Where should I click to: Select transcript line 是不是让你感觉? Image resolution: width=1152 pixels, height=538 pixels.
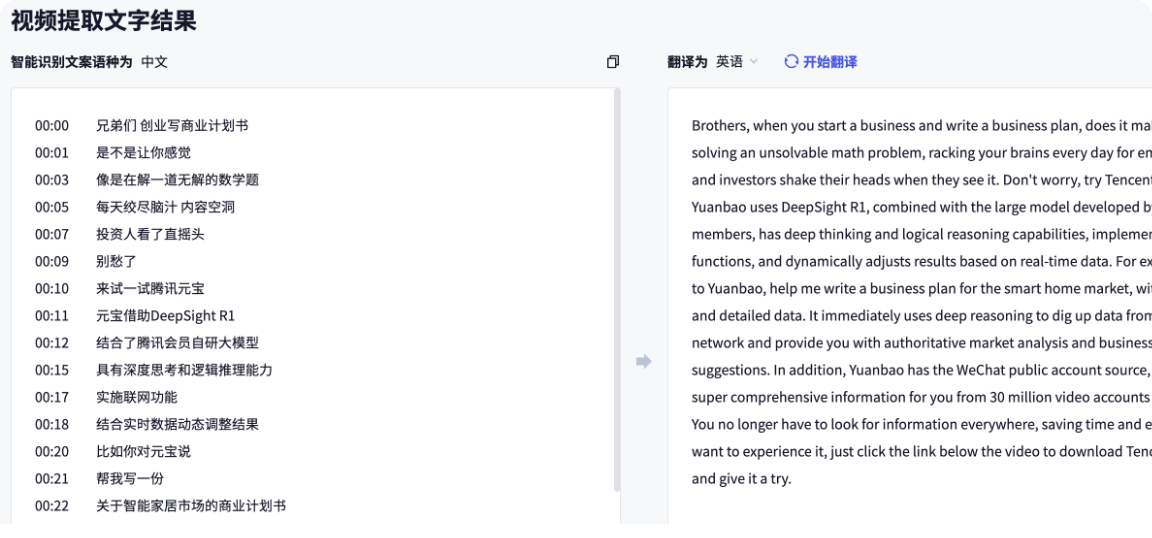(143, 153)
